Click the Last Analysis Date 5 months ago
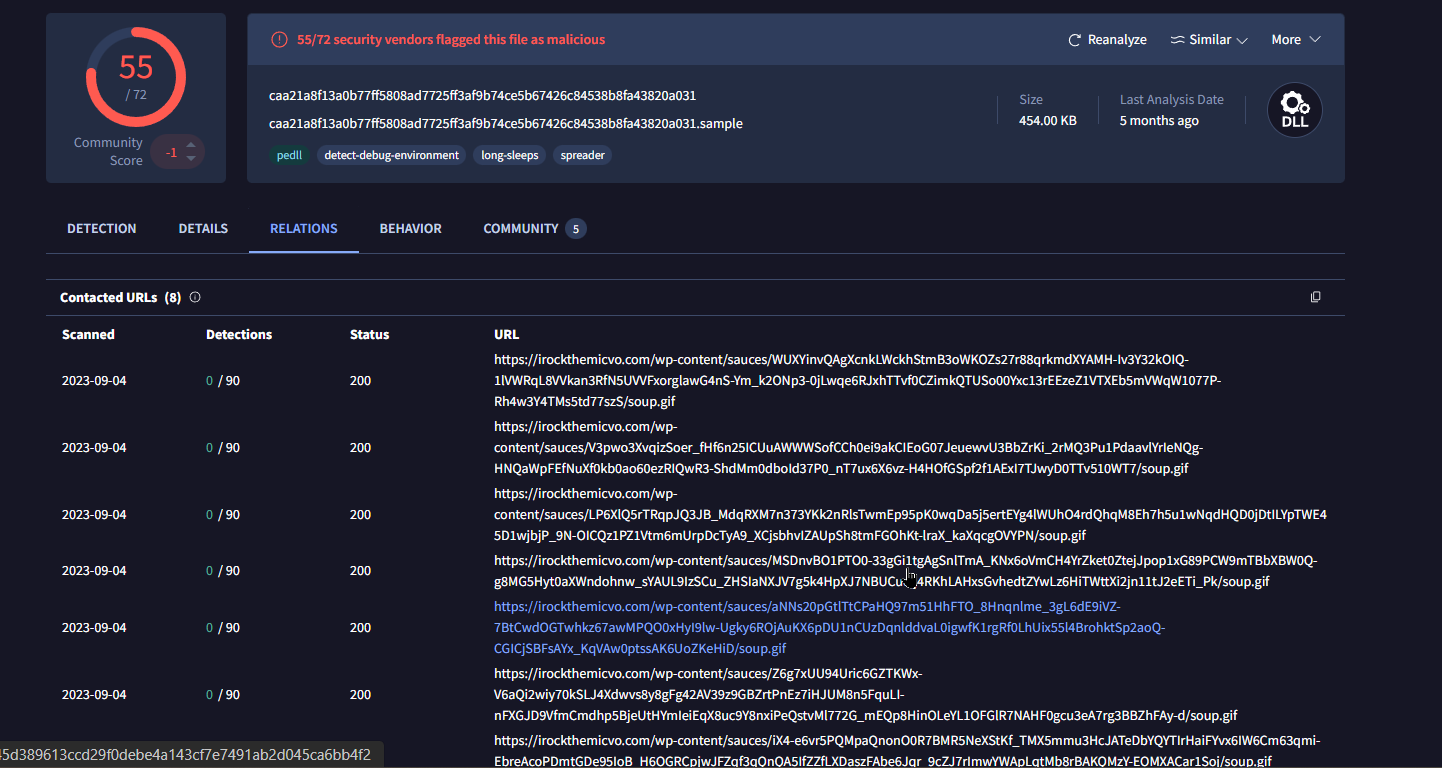Viewport: 1442px width, 768px height. [x=1159, y=121]
